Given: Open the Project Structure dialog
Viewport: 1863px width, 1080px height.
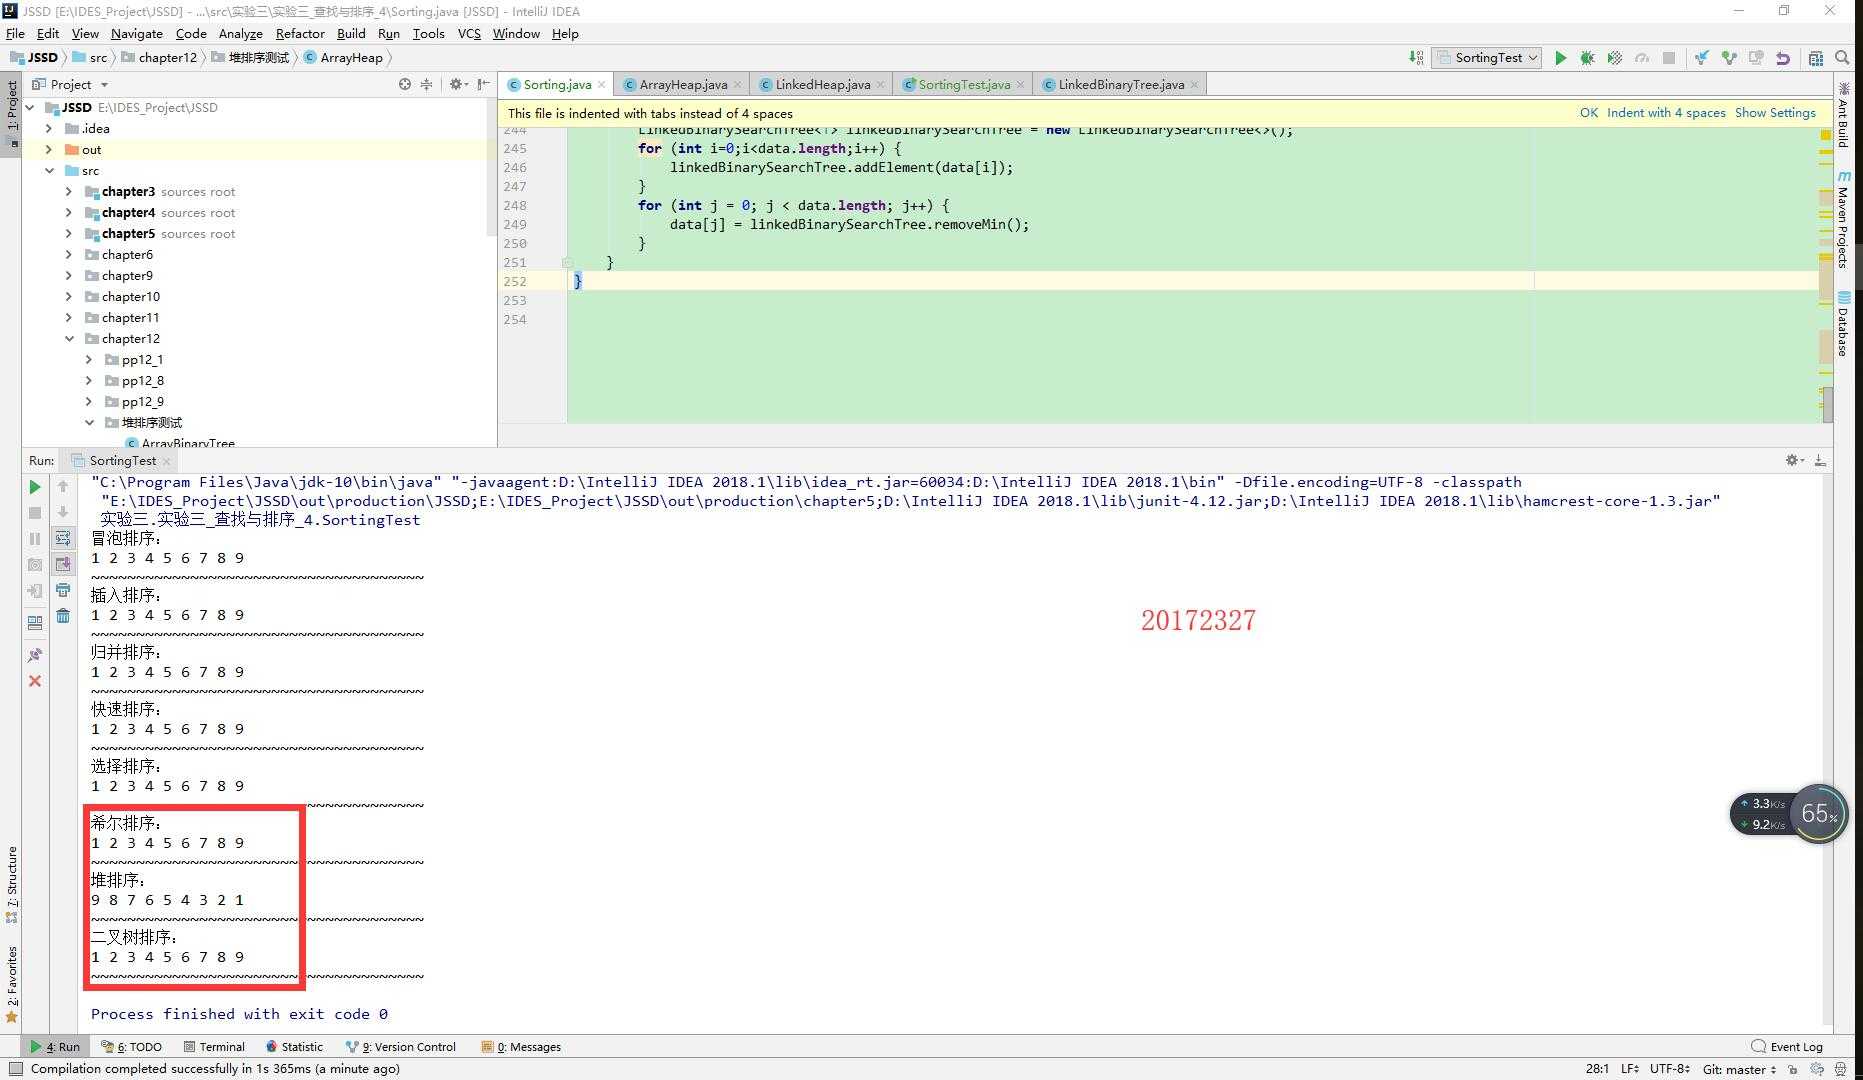Looking at the screenshot, I should (1816, 58).
